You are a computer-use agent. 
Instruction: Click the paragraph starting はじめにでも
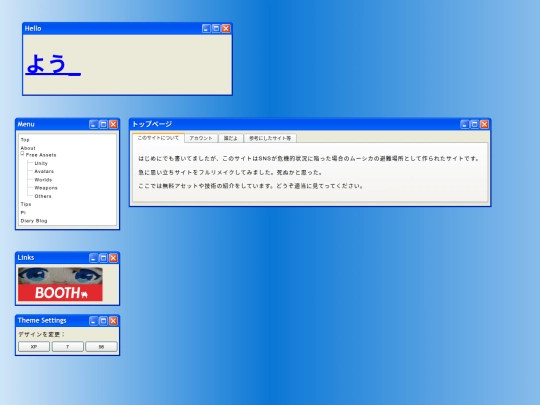(x=309, y=158)
